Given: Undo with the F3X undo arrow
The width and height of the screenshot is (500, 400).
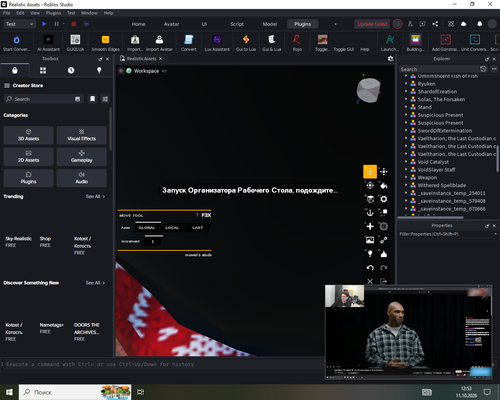Looking at the screenshot, I should point(370,268).
